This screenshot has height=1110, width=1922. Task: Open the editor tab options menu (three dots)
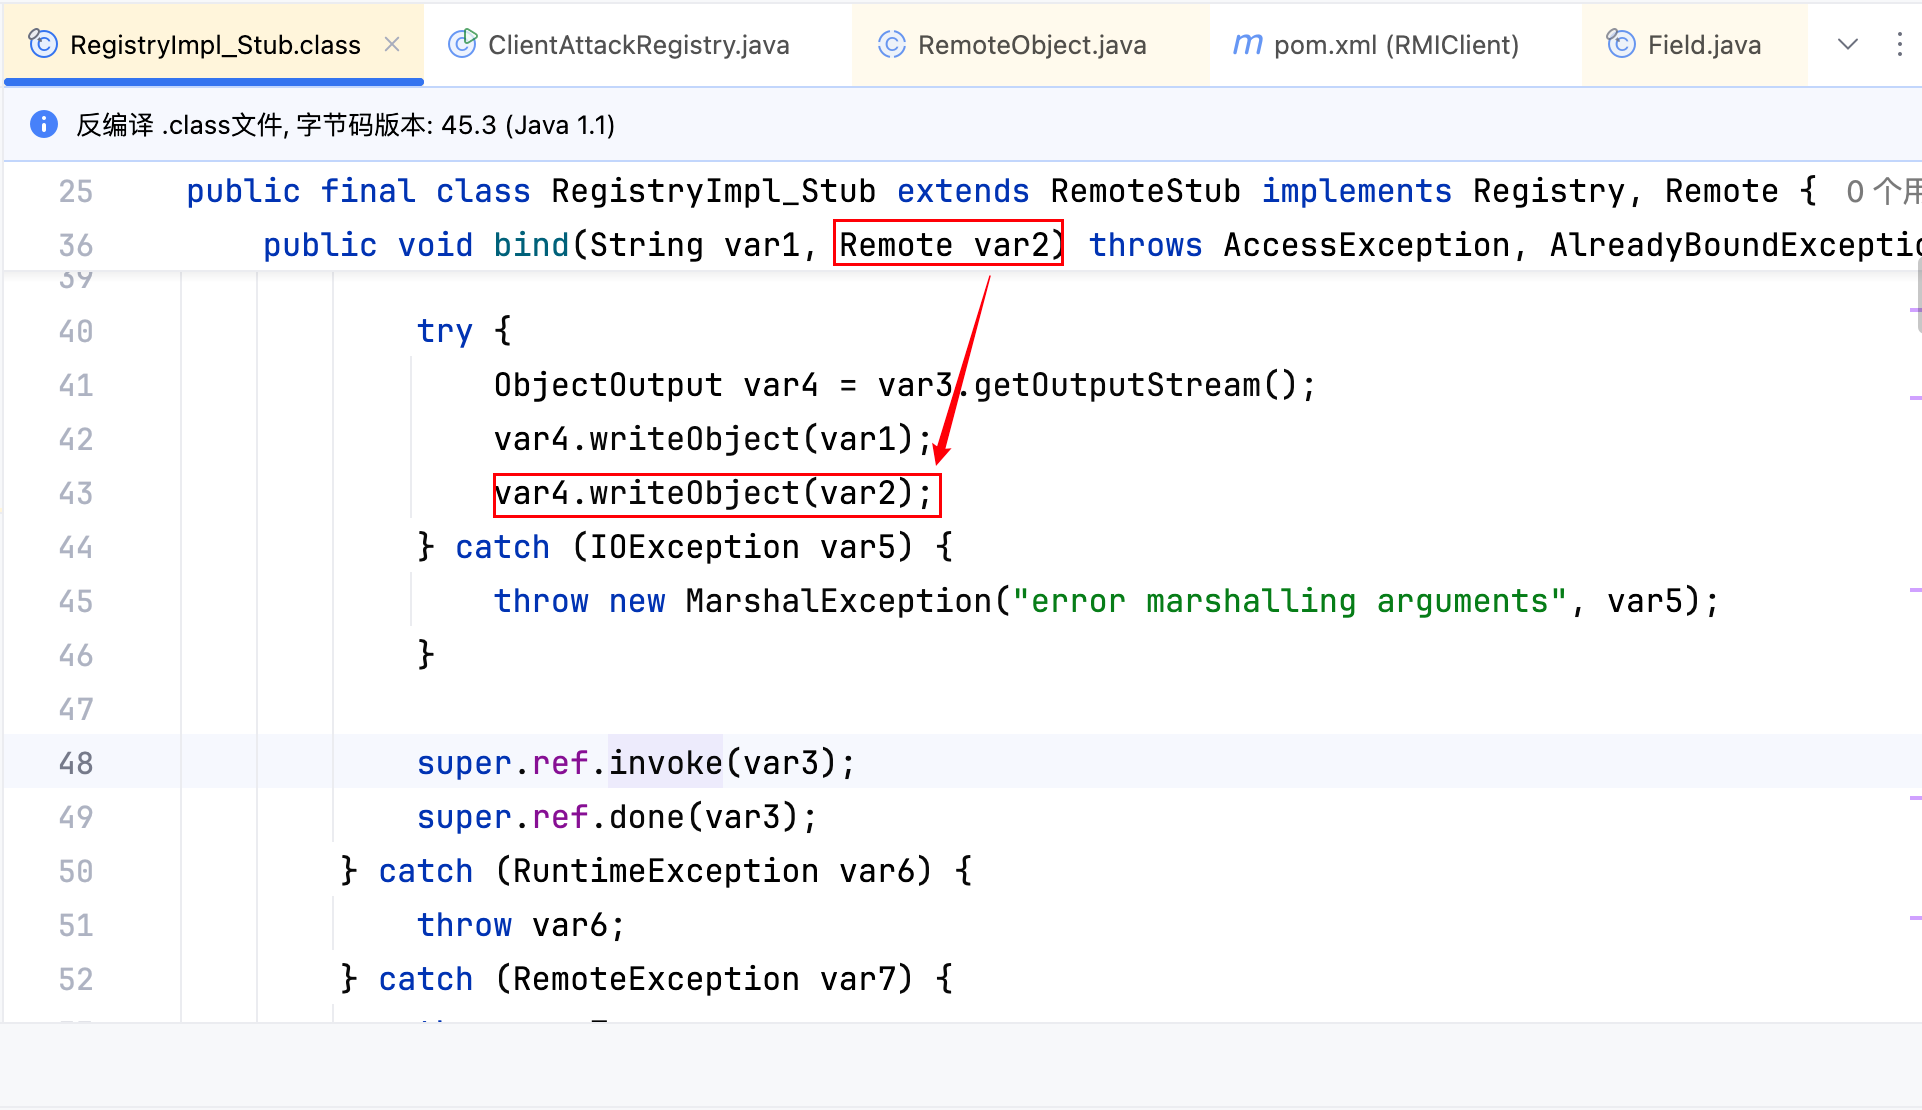[x=1899, y=44]
